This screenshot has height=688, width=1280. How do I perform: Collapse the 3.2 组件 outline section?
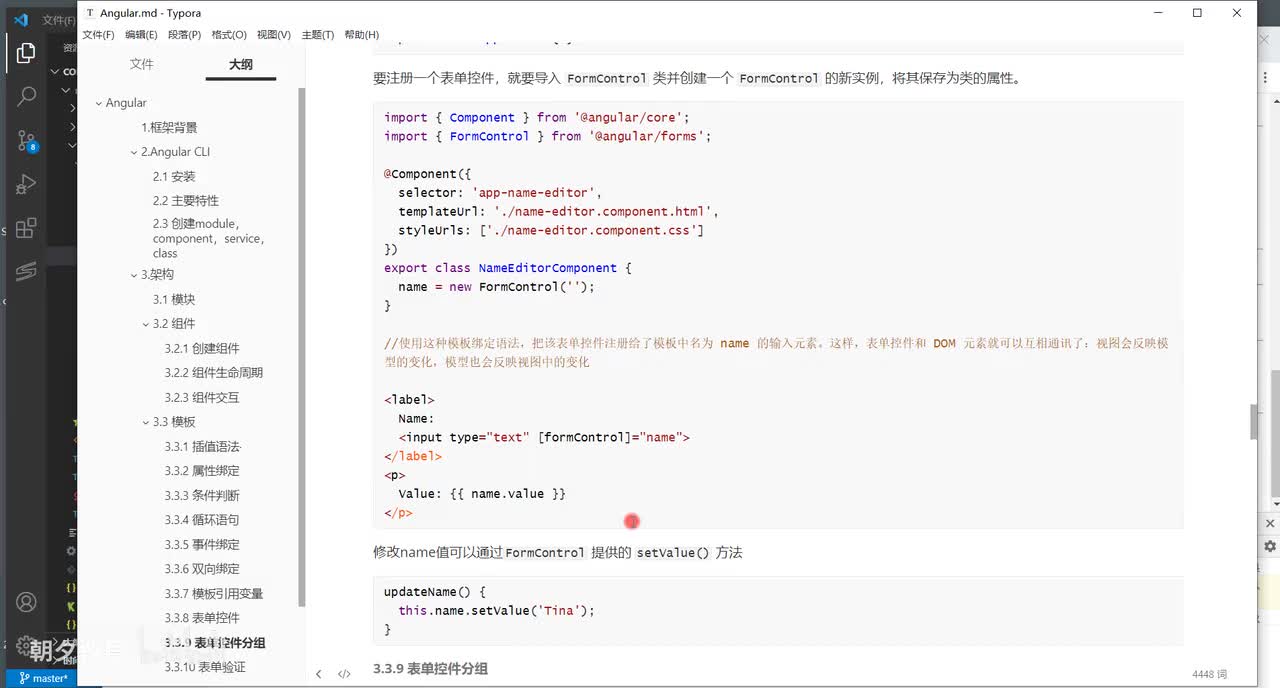pos(146,324)
